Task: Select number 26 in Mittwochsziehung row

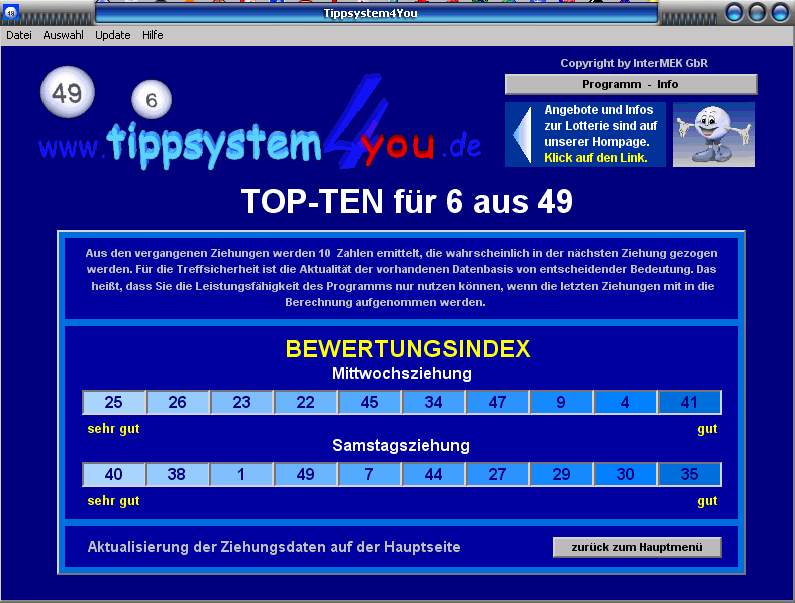Action: pyautogui.click(x=178, y=402)
